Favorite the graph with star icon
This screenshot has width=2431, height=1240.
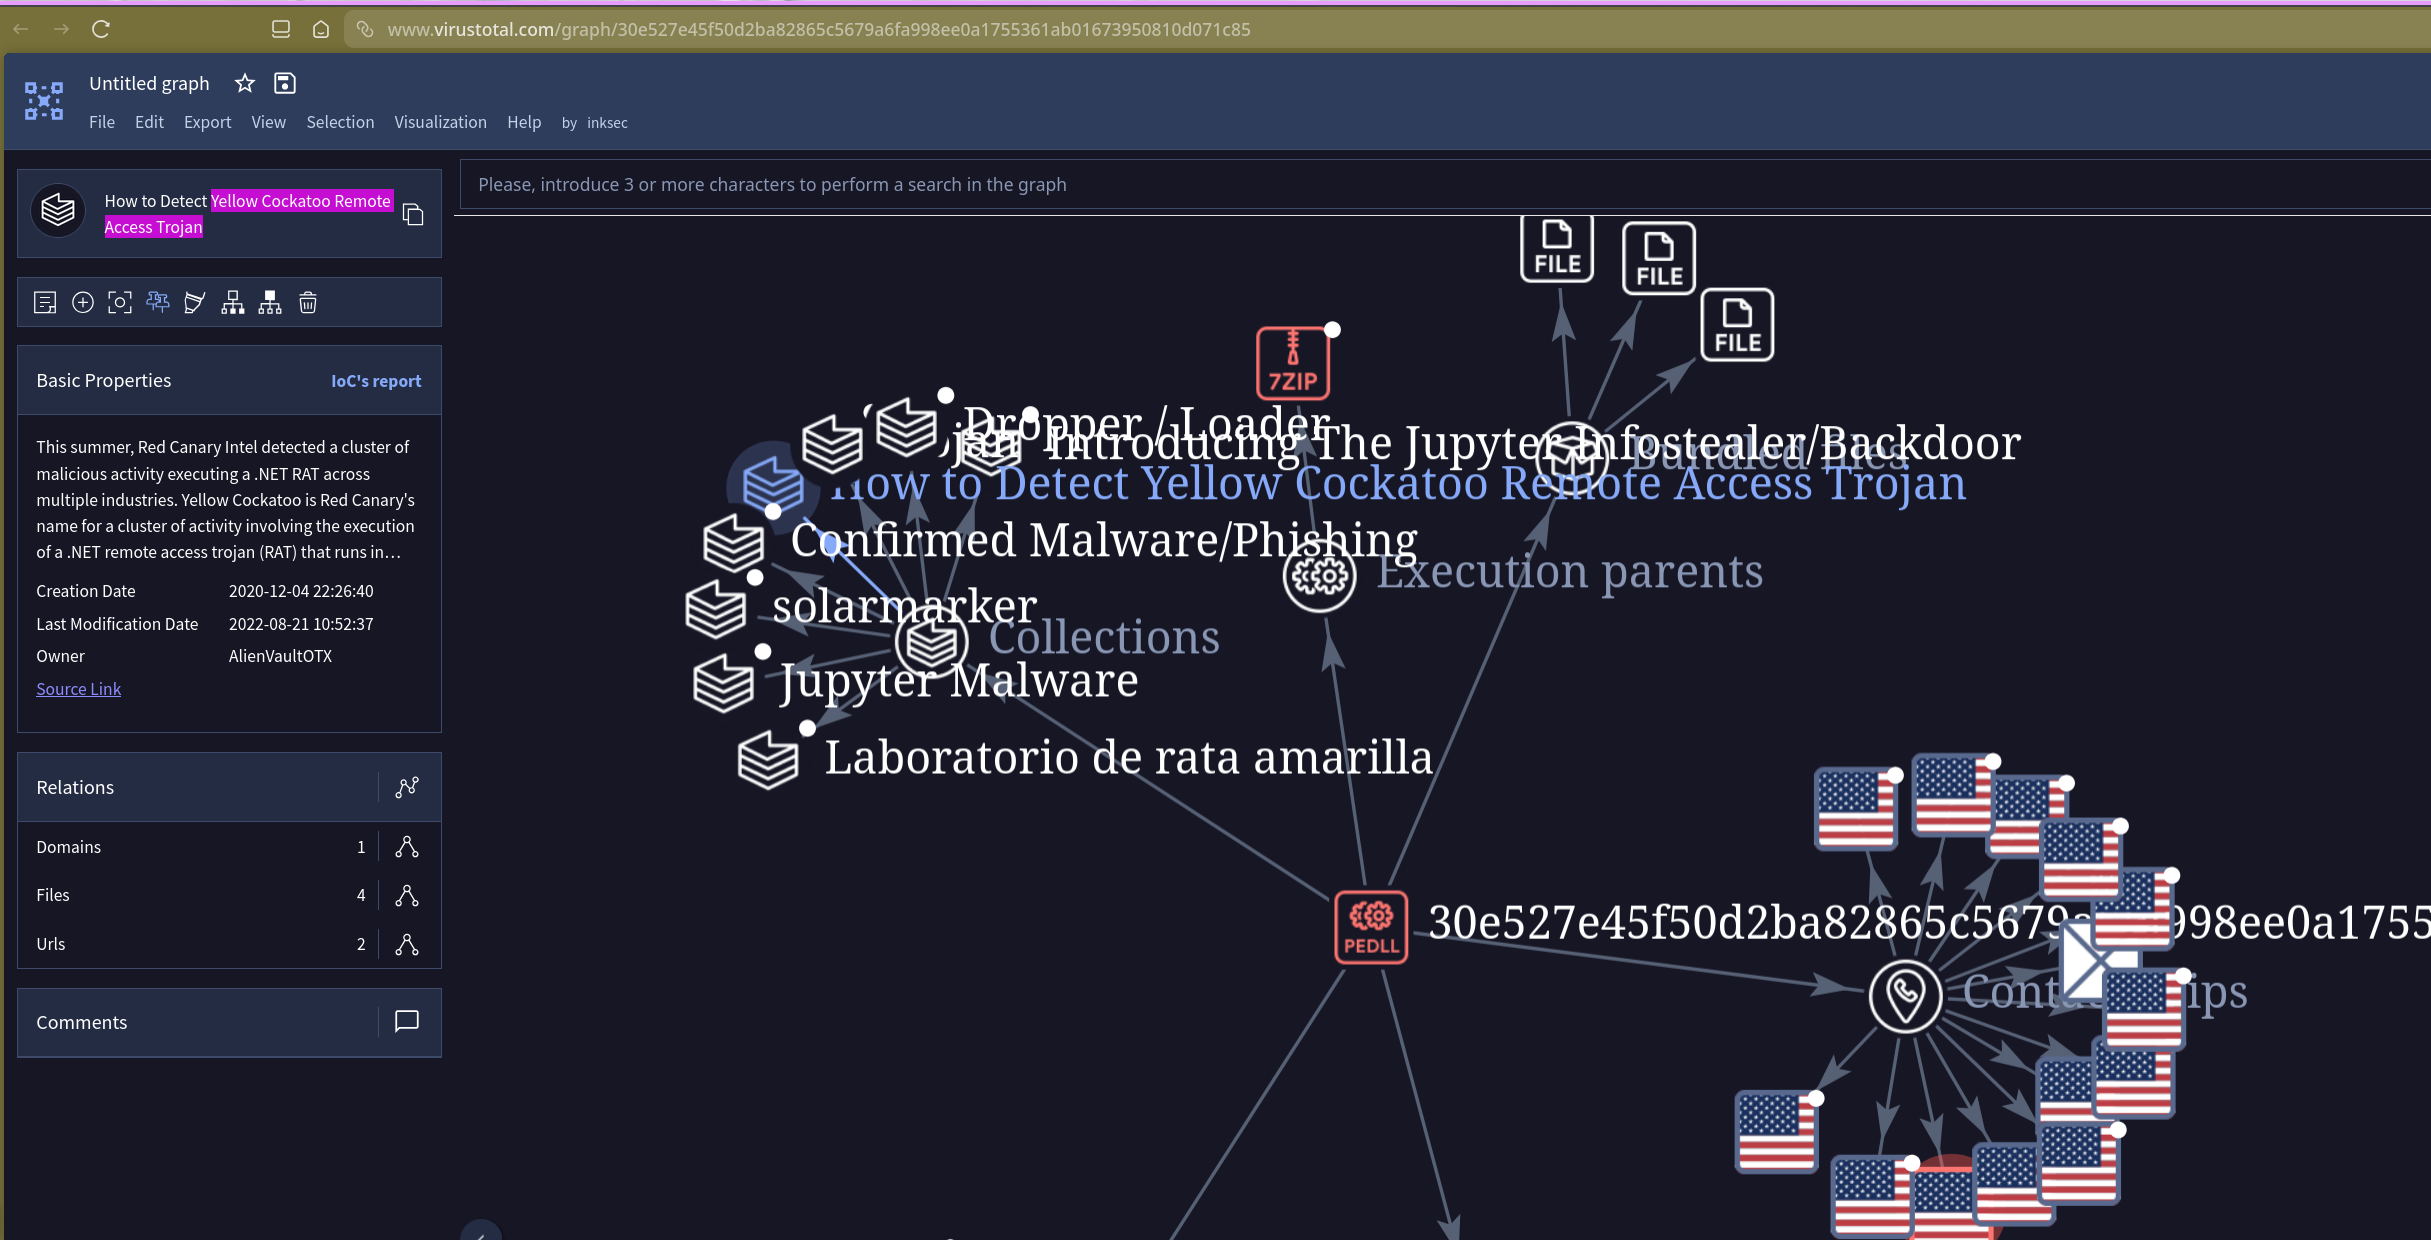245,84
